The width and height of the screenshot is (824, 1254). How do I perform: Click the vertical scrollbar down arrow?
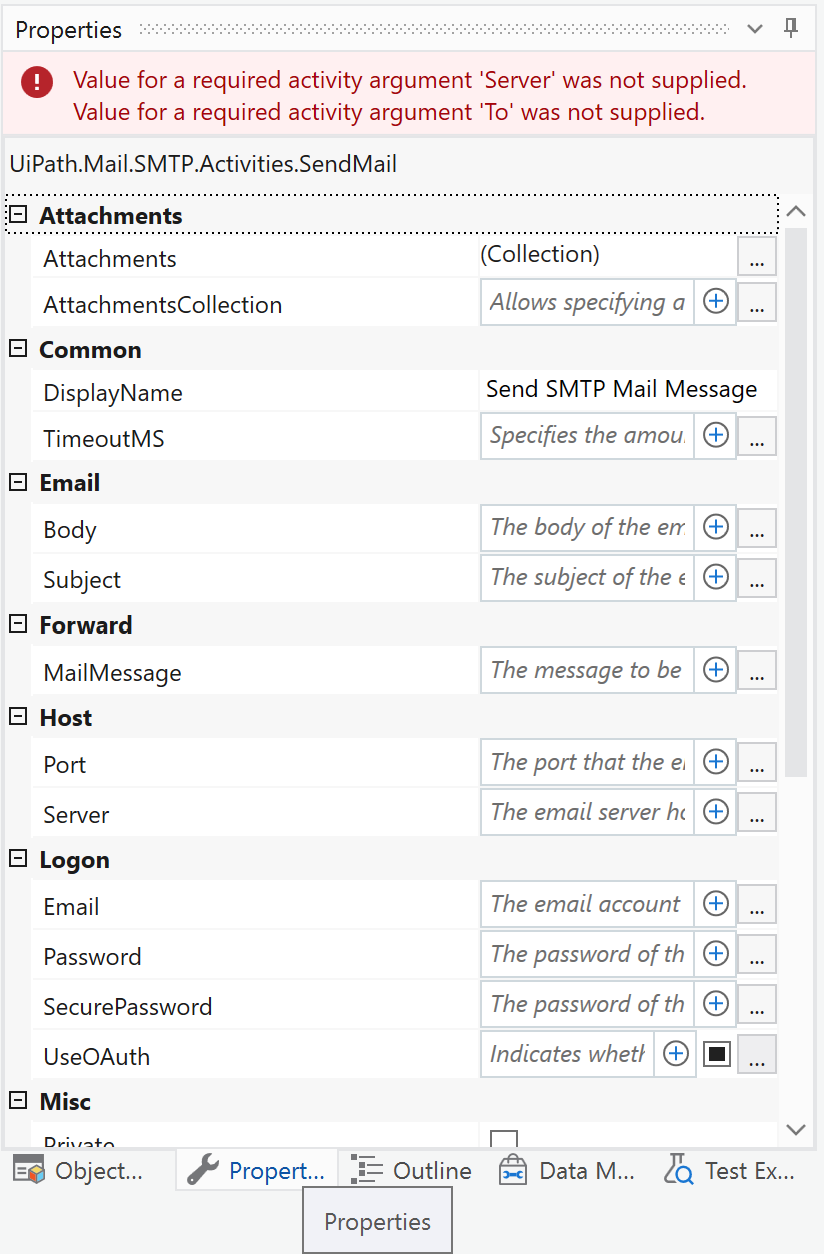[796, 1130]
